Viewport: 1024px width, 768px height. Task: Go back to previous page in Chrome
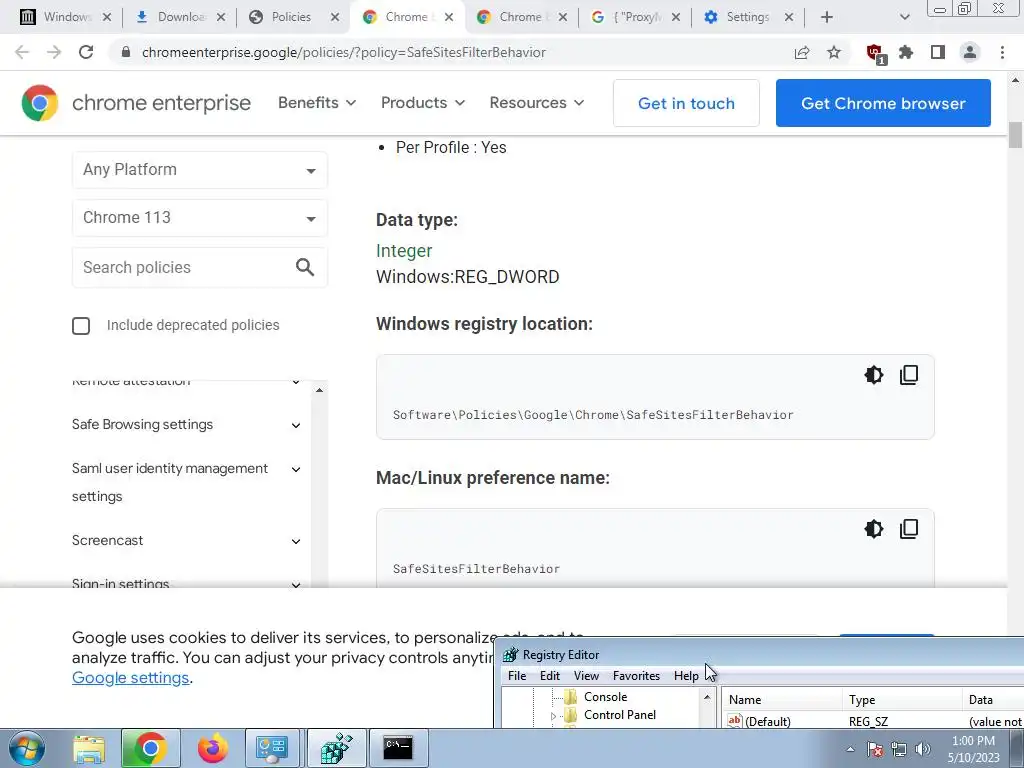[x=22, y=52]
